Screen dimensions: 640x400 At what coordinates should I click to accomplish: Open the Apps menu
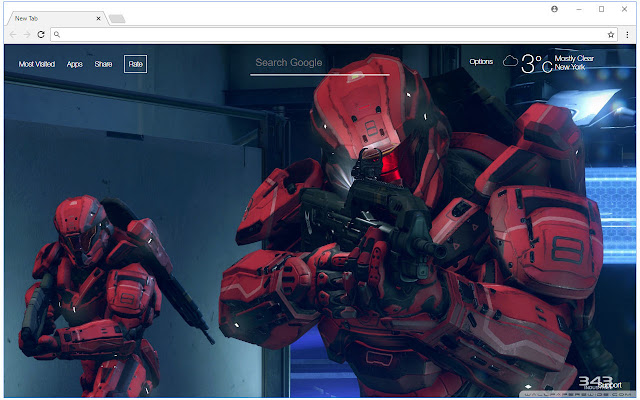point(75,64)
